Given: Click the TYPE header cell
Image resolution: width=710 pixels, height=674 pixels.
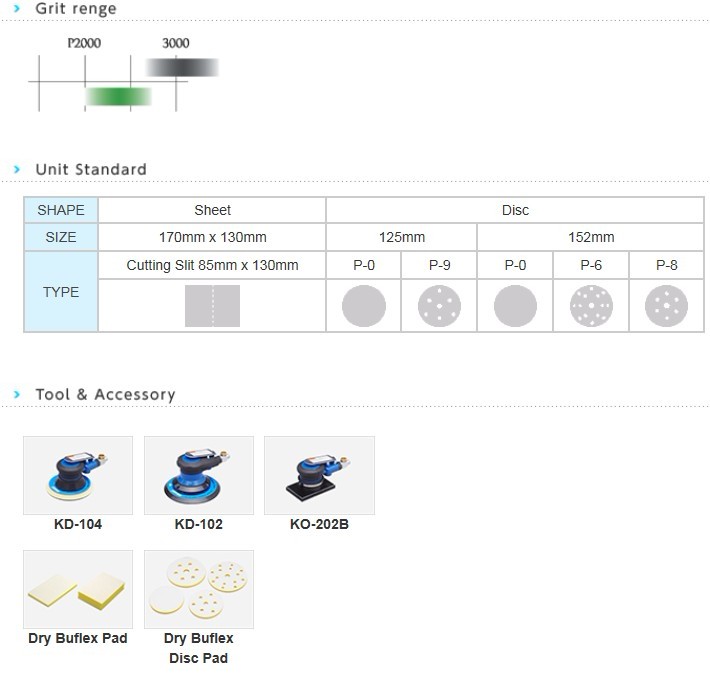Looking at the screenshot, I should point(61,292).
